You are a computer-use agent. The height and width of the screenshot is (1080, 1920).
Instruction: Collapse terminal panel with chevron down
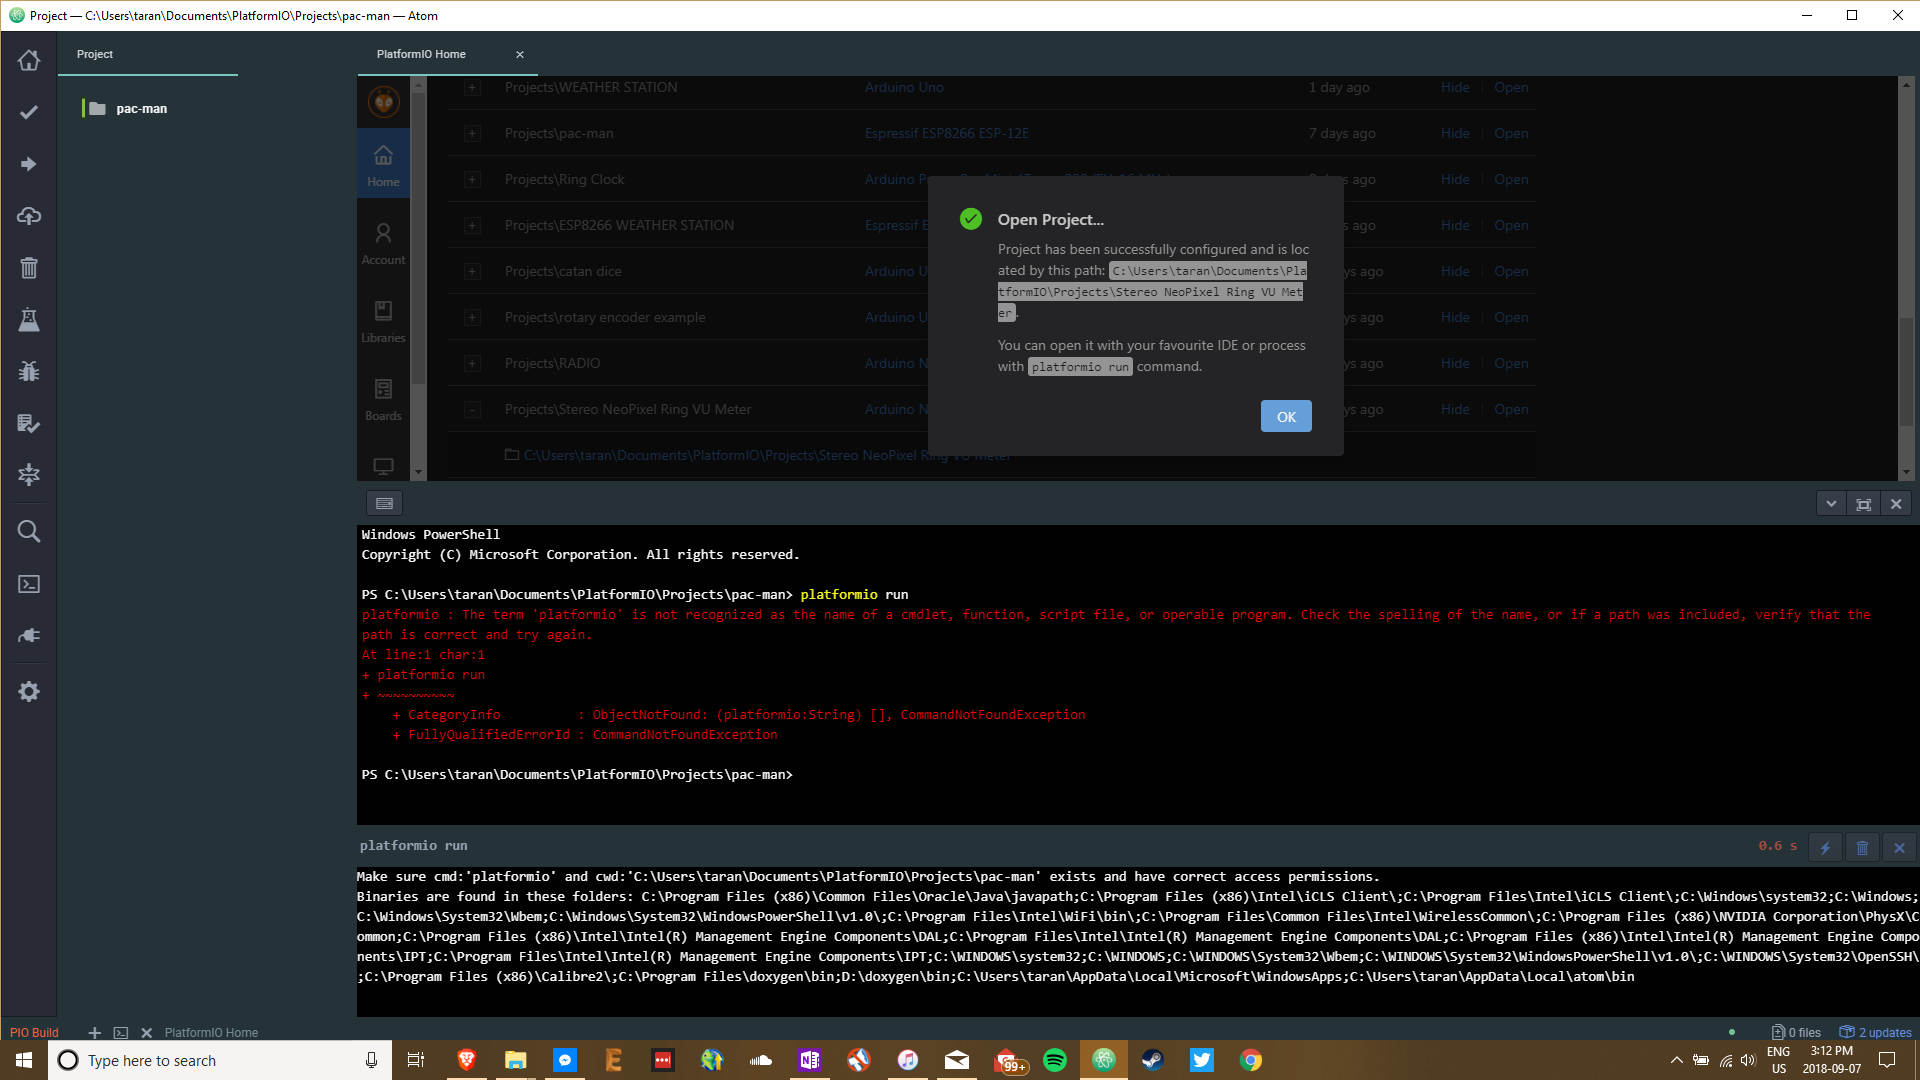click(1831, 504)
